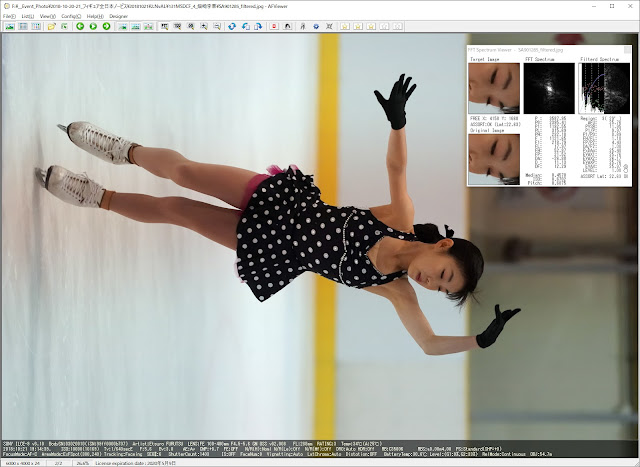Click the green left arrow for previous image

click(80, 26)
